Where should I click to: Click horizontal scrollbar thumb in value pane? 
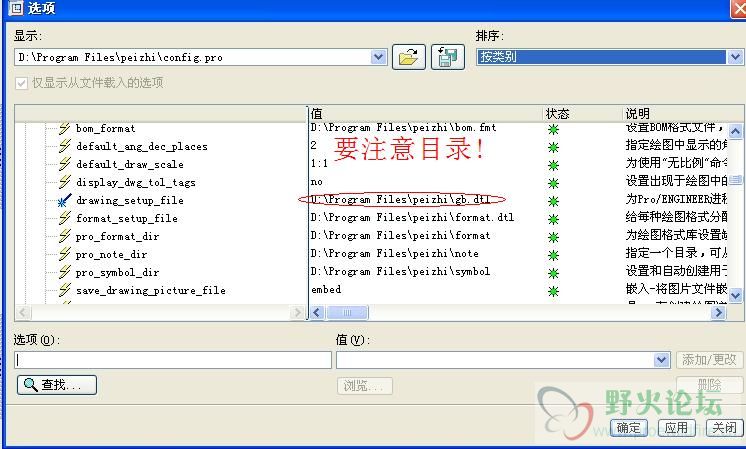click(x=347, y=312)
